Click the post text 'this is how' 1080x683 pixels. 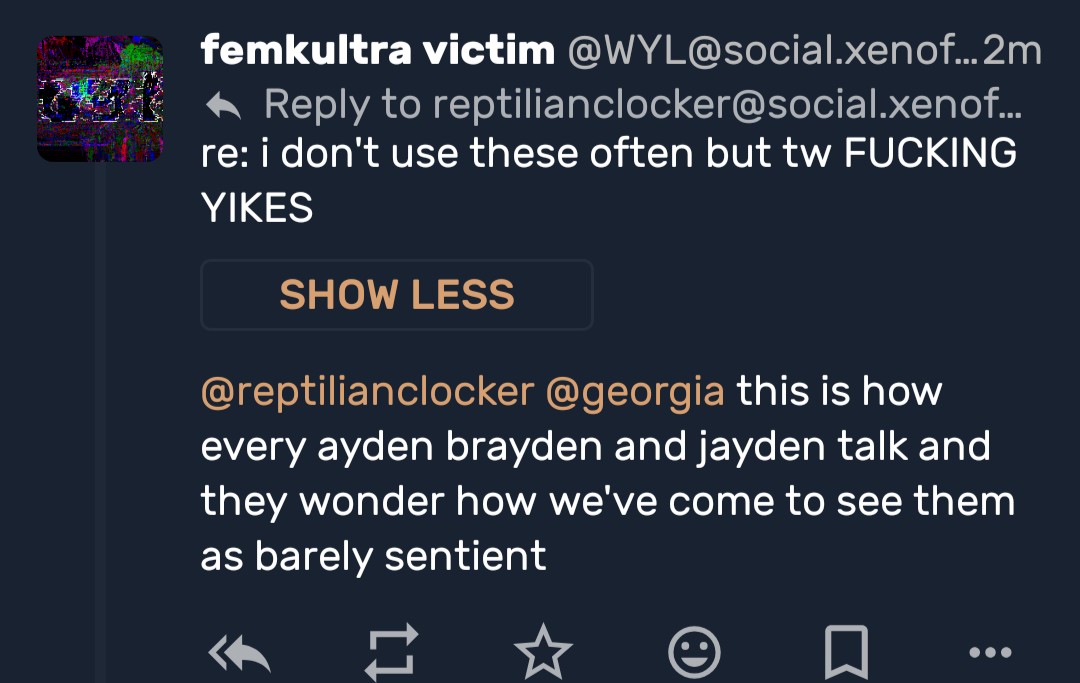click(840, 391)
